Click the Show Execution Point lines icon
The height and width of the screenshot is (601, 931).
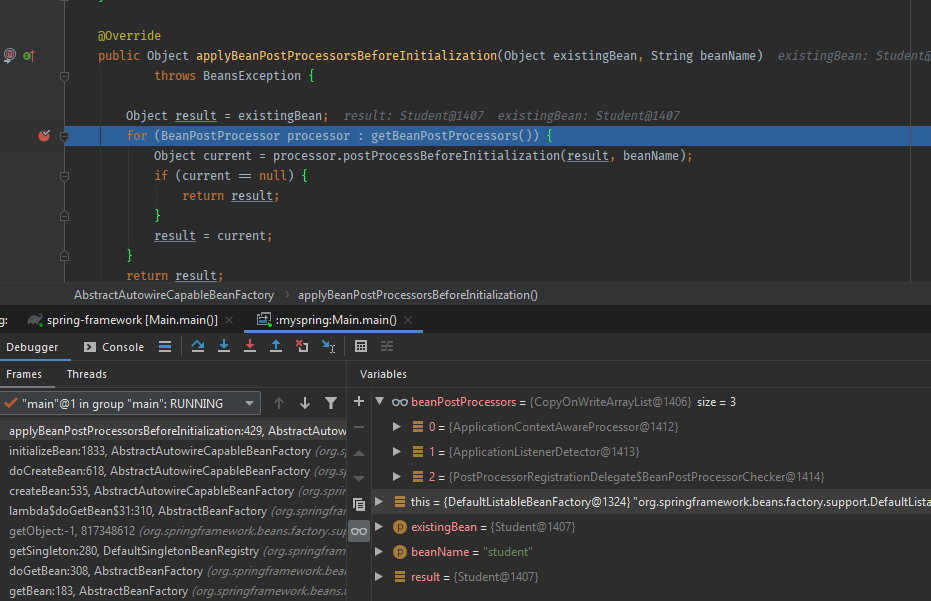click(x=165, y=346)
